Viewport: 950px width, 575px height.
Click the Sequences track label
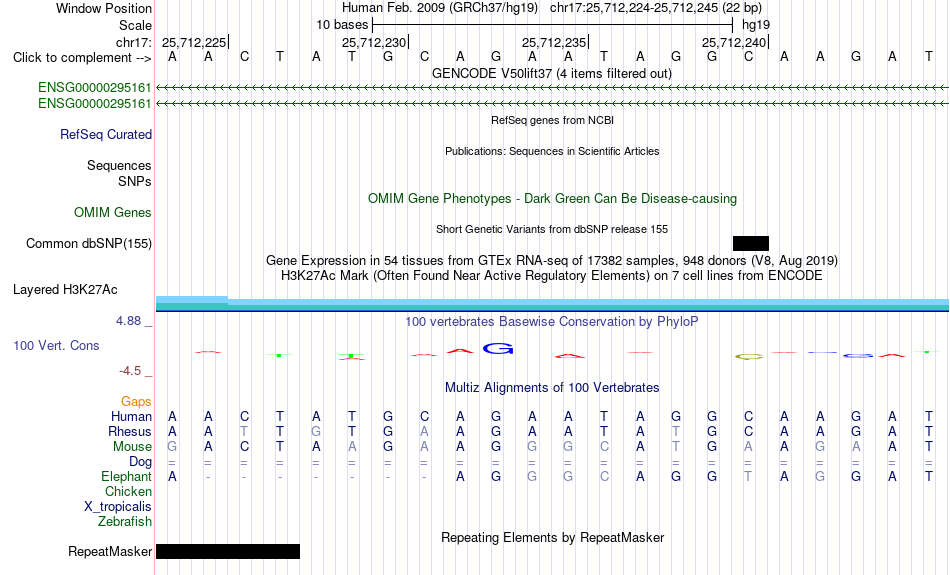(119, 165)
